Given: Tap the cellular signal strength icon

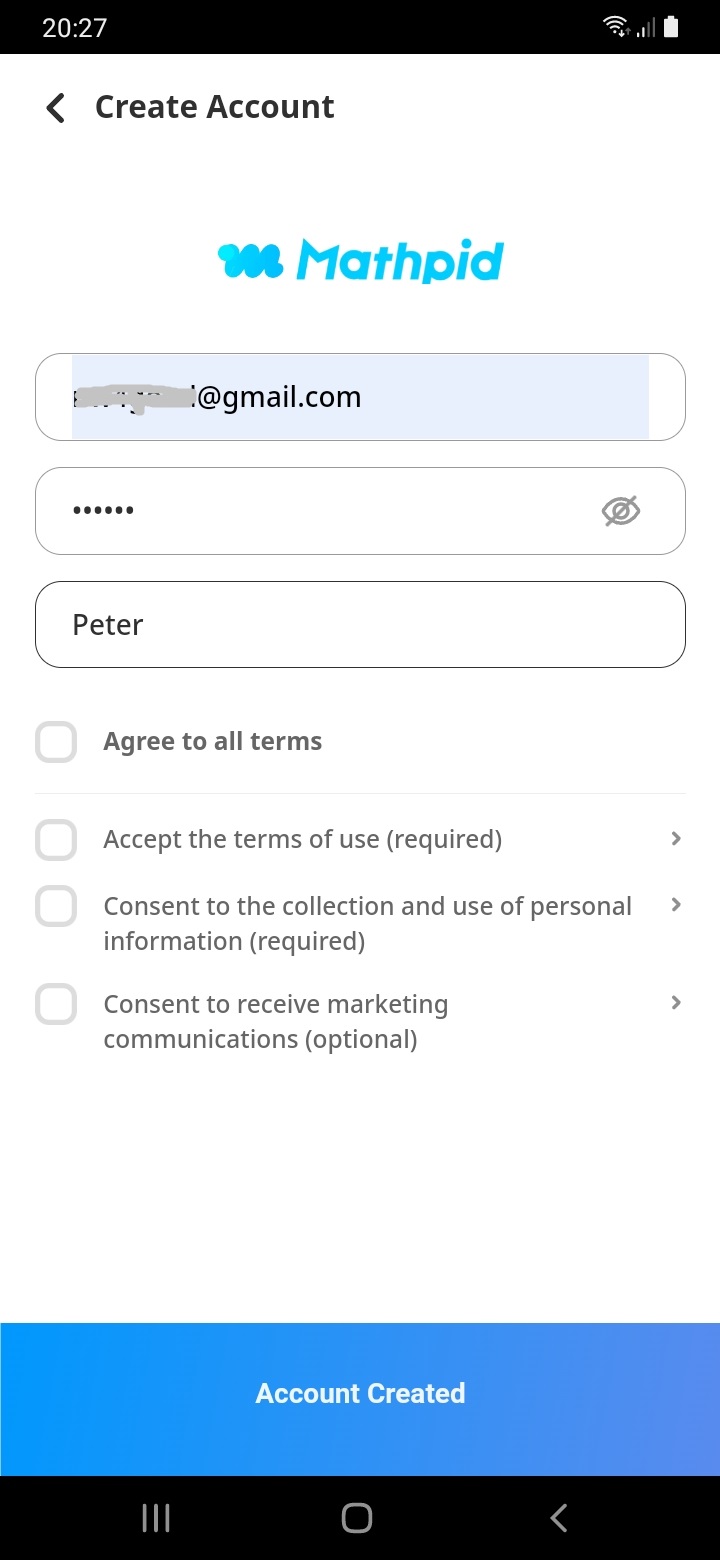Looking at the screenshot, I should coord(645,27).
